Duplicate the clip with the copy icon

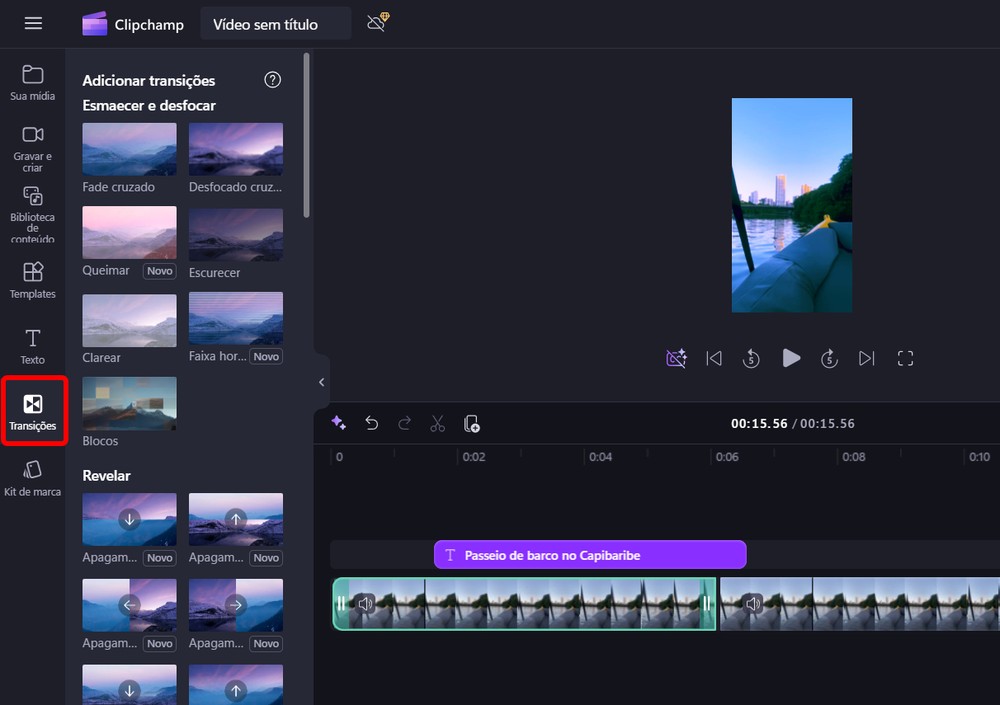click(x=471, y=423)
